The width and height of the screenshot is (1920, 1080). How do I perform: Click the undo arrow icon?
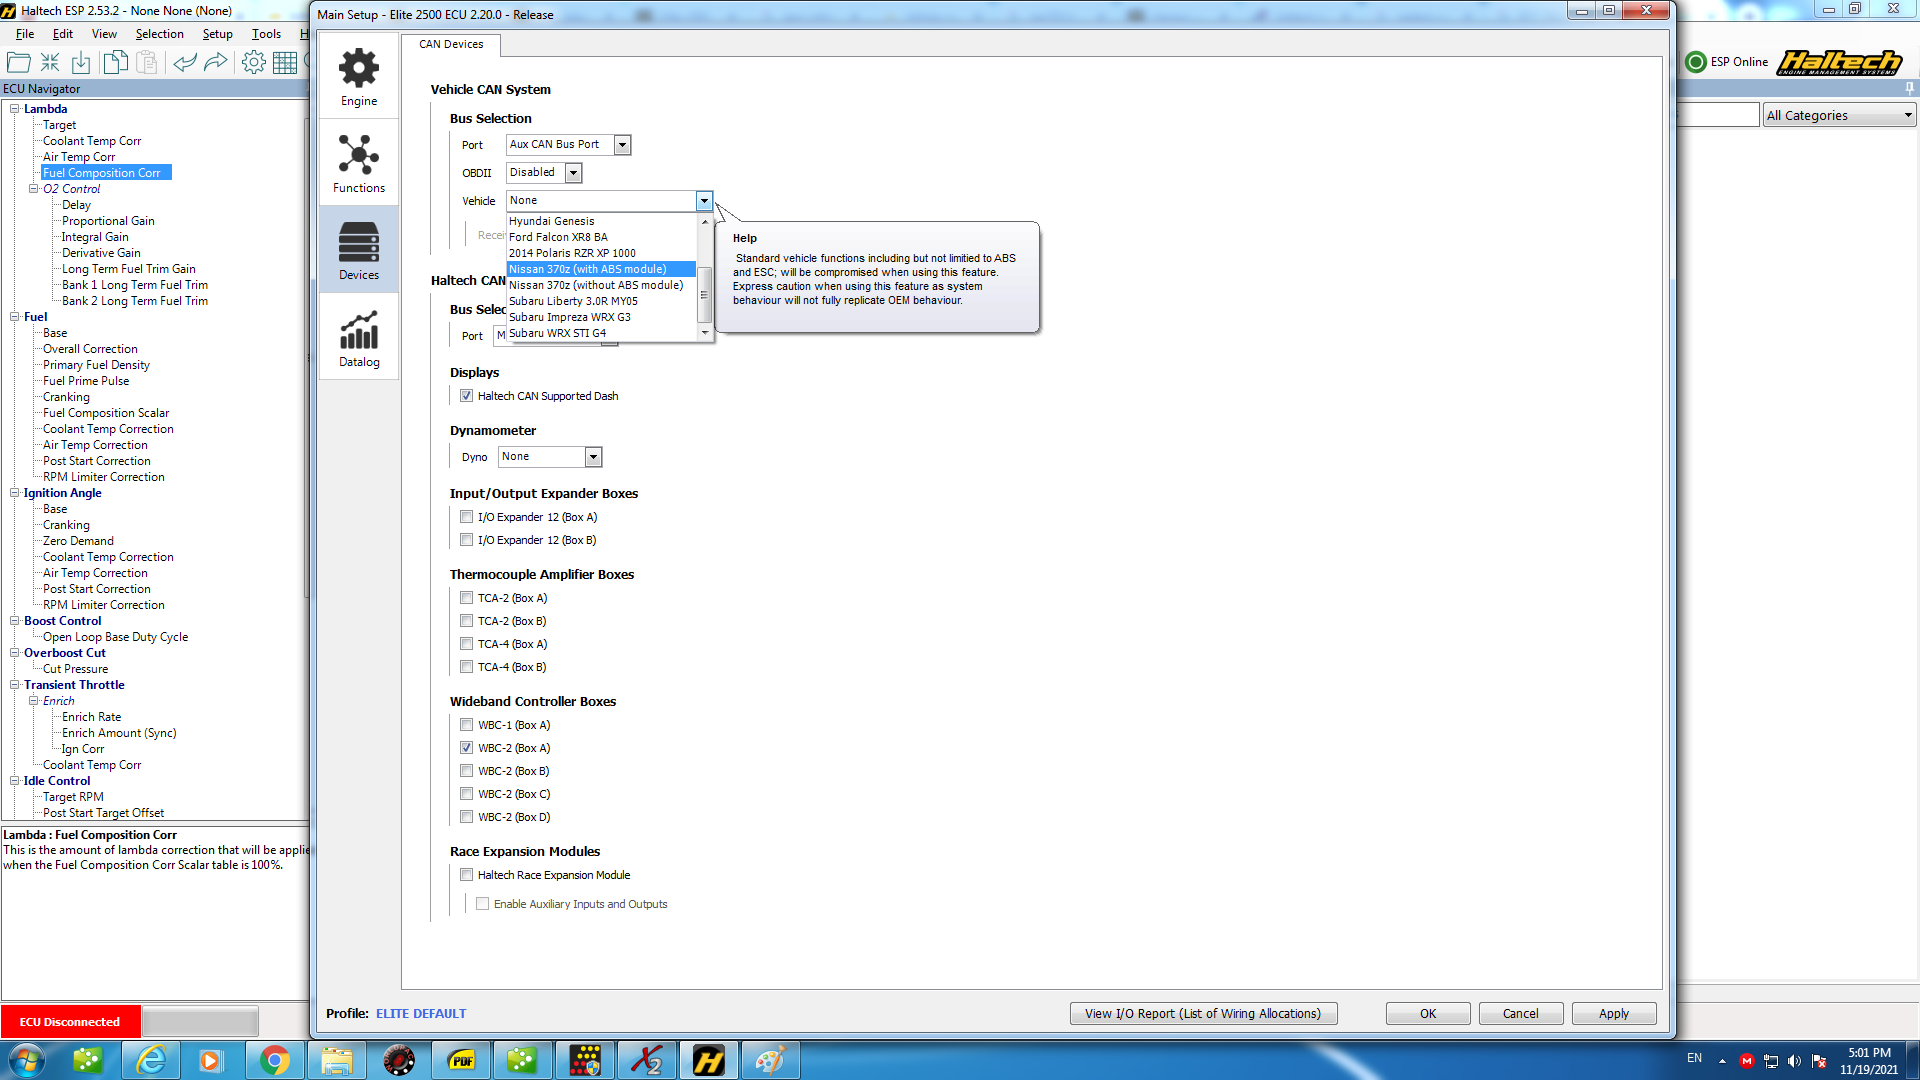[184, 62]
